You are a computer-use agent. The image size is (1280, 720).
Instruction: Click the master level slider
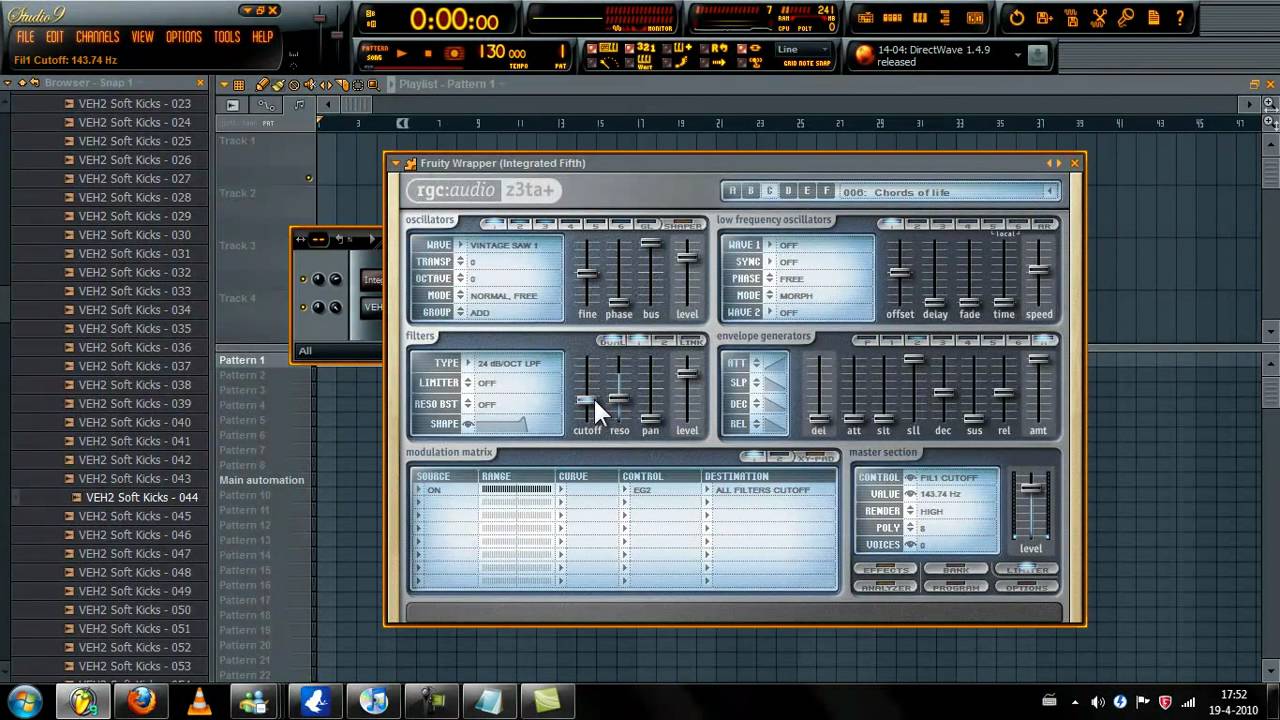(x=1030, y=487)
